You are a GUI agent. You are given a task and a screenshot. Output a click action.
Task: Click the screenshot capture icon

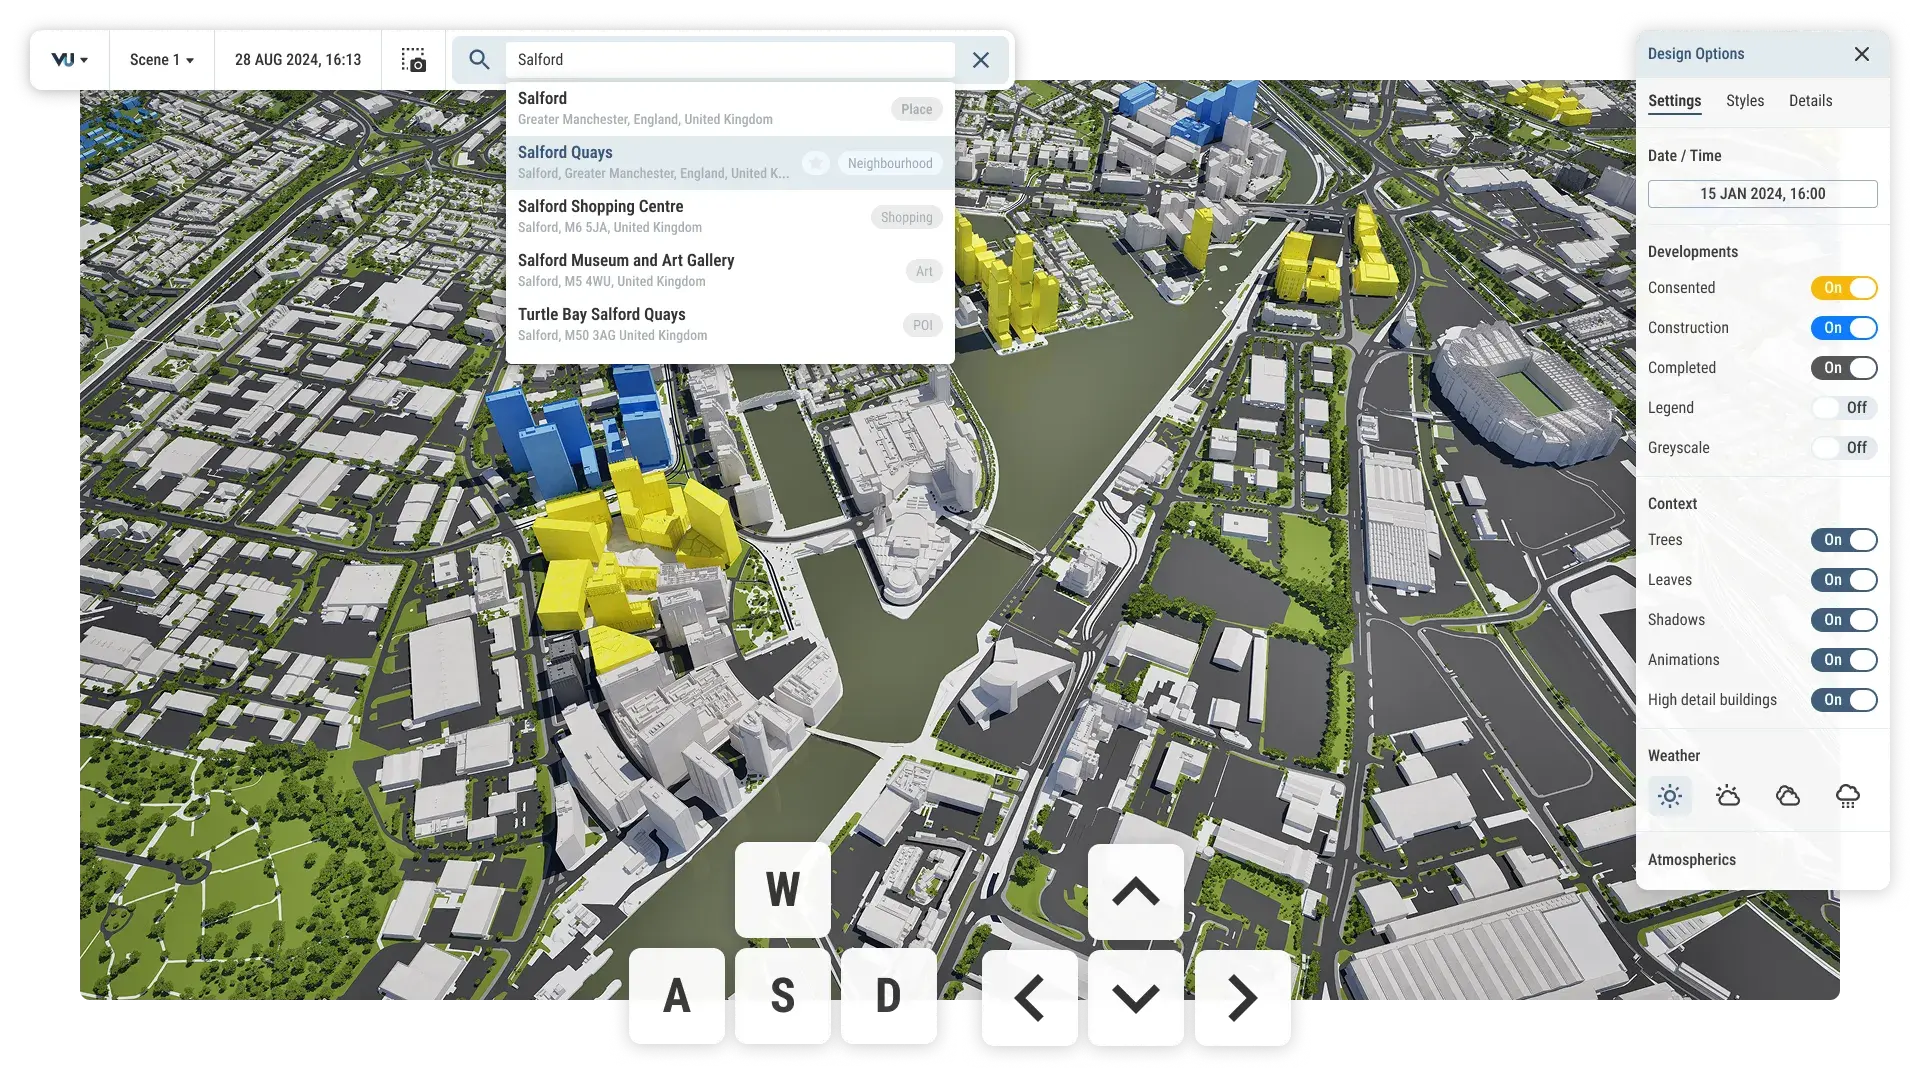pyautogui.click(x=414, y=60)
